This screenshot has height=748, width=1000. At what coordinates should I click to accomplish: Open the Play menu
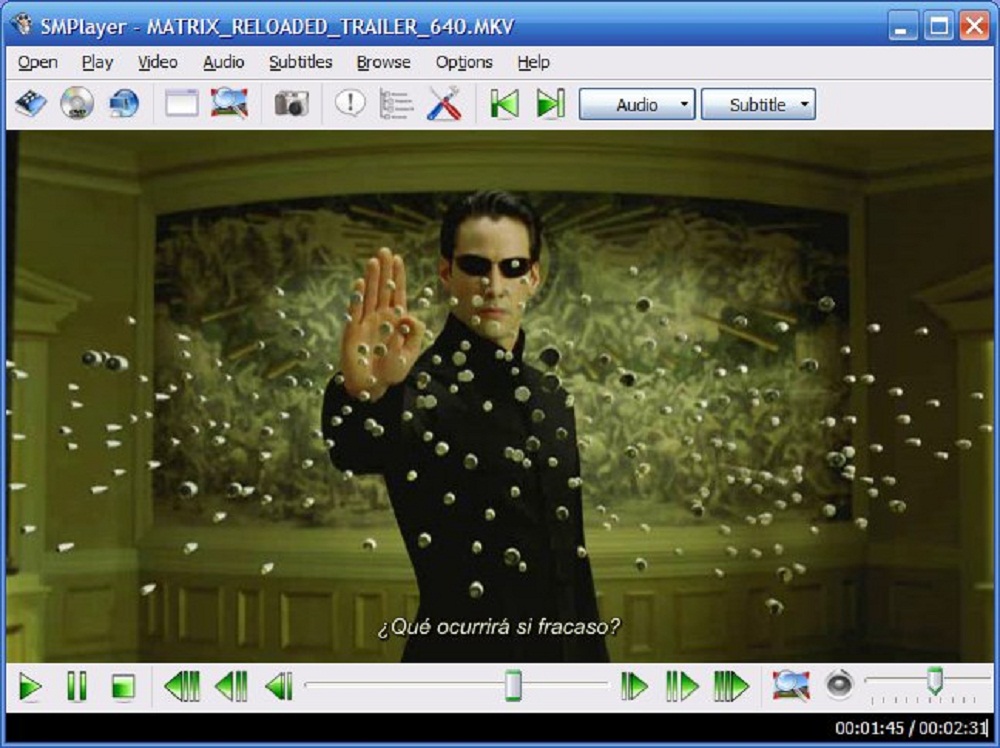point(98,62)
